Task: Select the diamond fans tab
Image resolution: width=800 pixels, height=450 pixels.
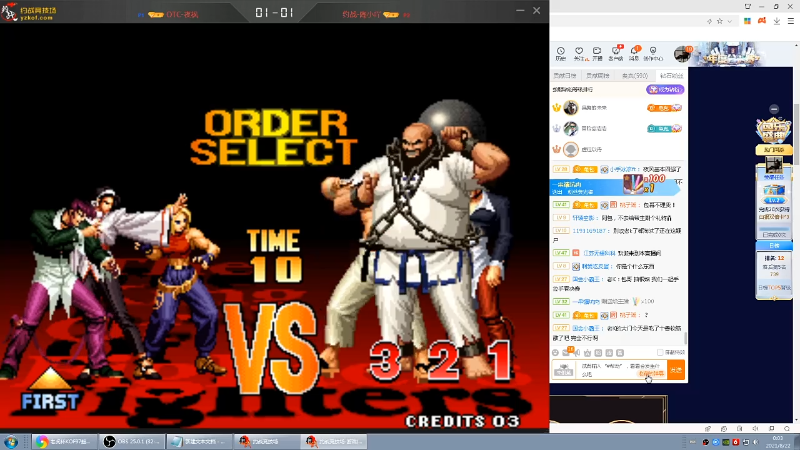Action: (671, 76)
